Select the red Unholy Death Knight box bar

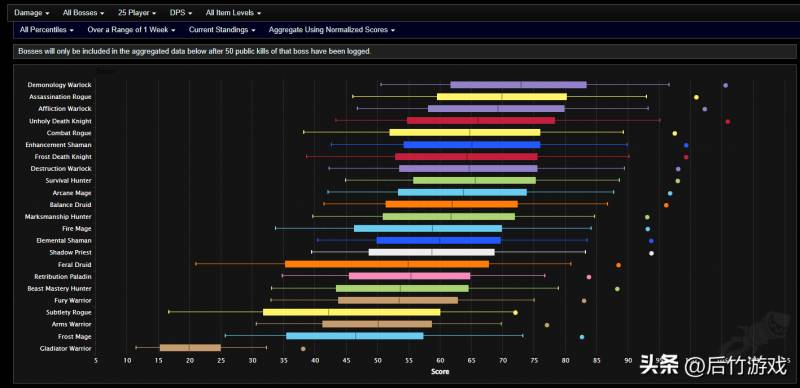point(481,121)
